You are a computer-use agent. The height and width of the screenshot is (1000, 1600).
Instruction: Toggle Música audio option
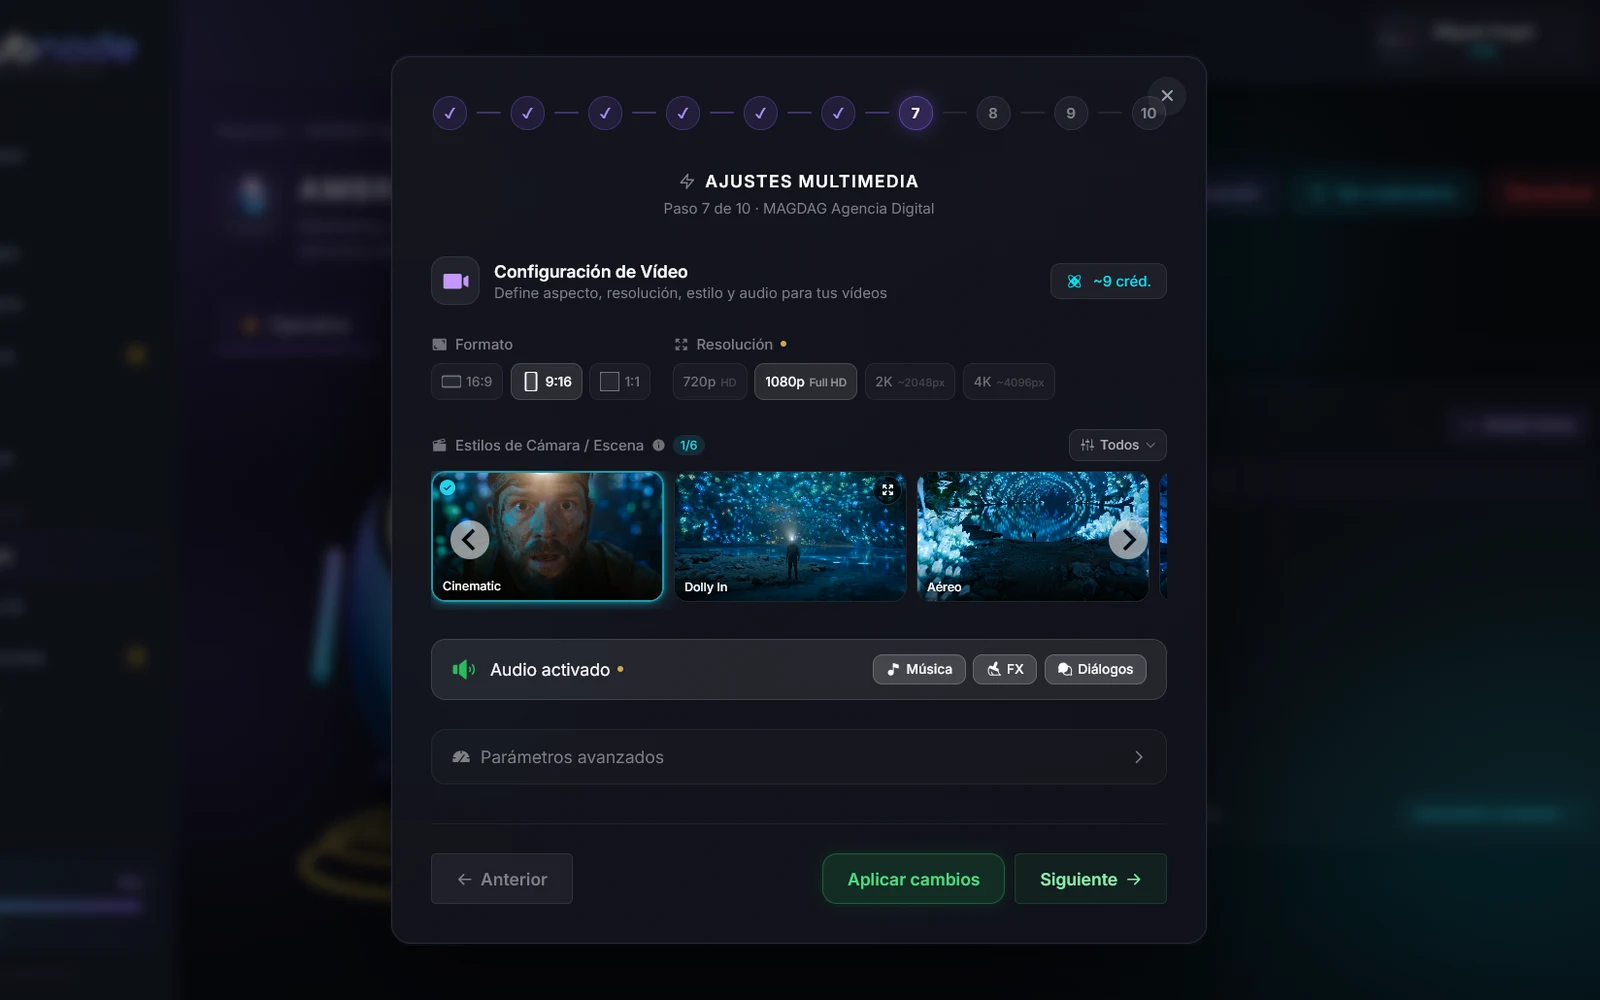point(919,669)
